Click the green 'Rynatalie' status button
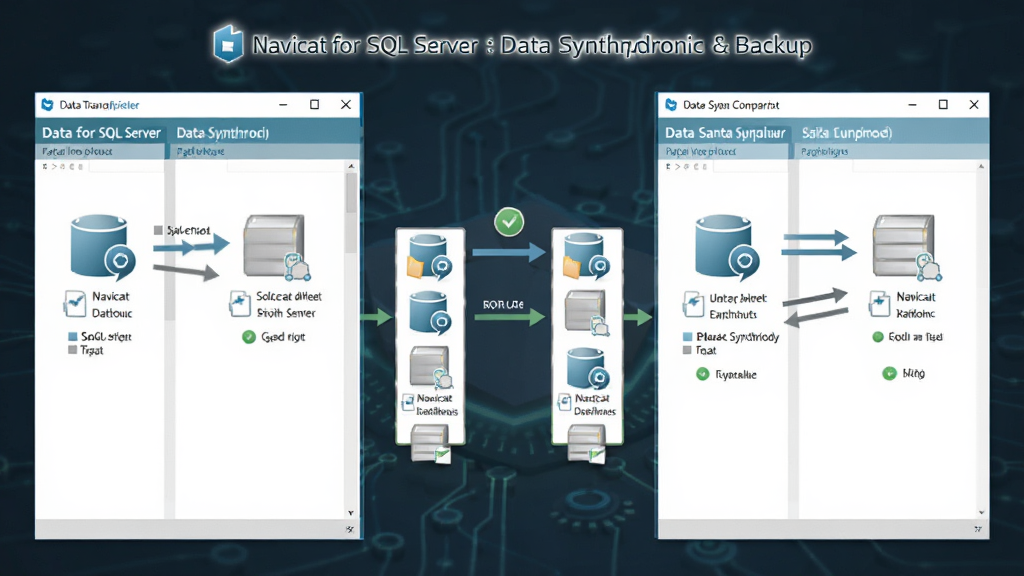This screenshot has height=576, width=1024. pos(703,374)
